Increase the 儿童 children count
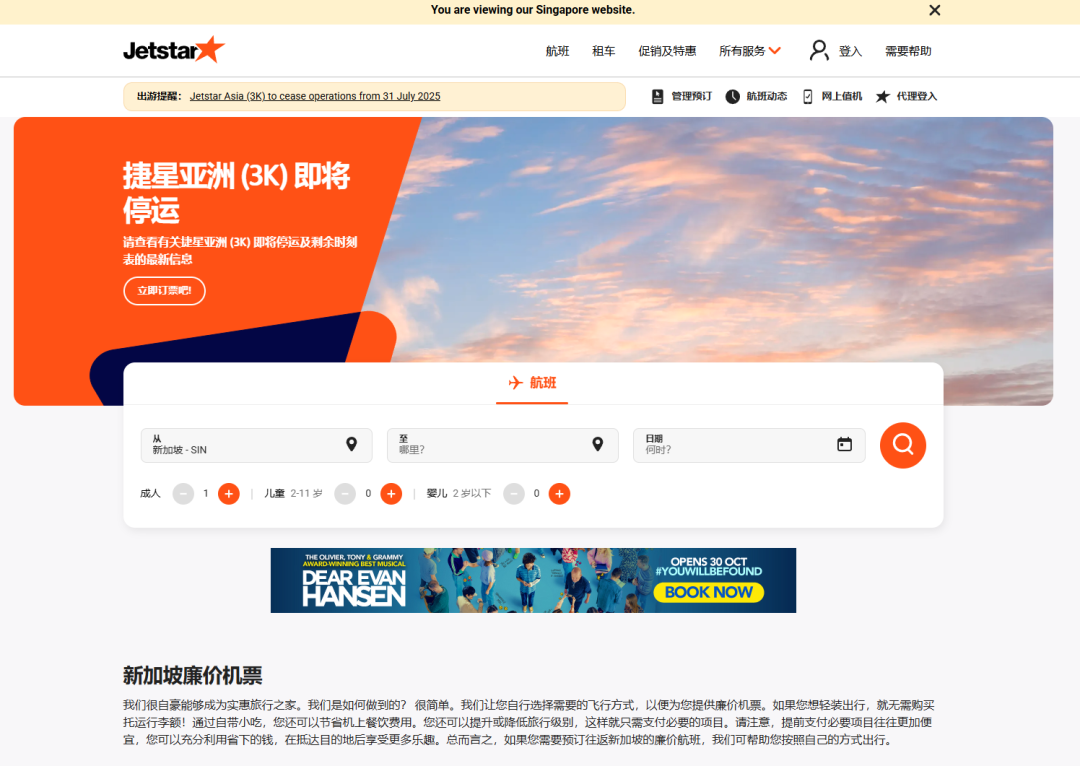Image resolution: width=1080 pixels, height=766 pixels. coord(391,494)
